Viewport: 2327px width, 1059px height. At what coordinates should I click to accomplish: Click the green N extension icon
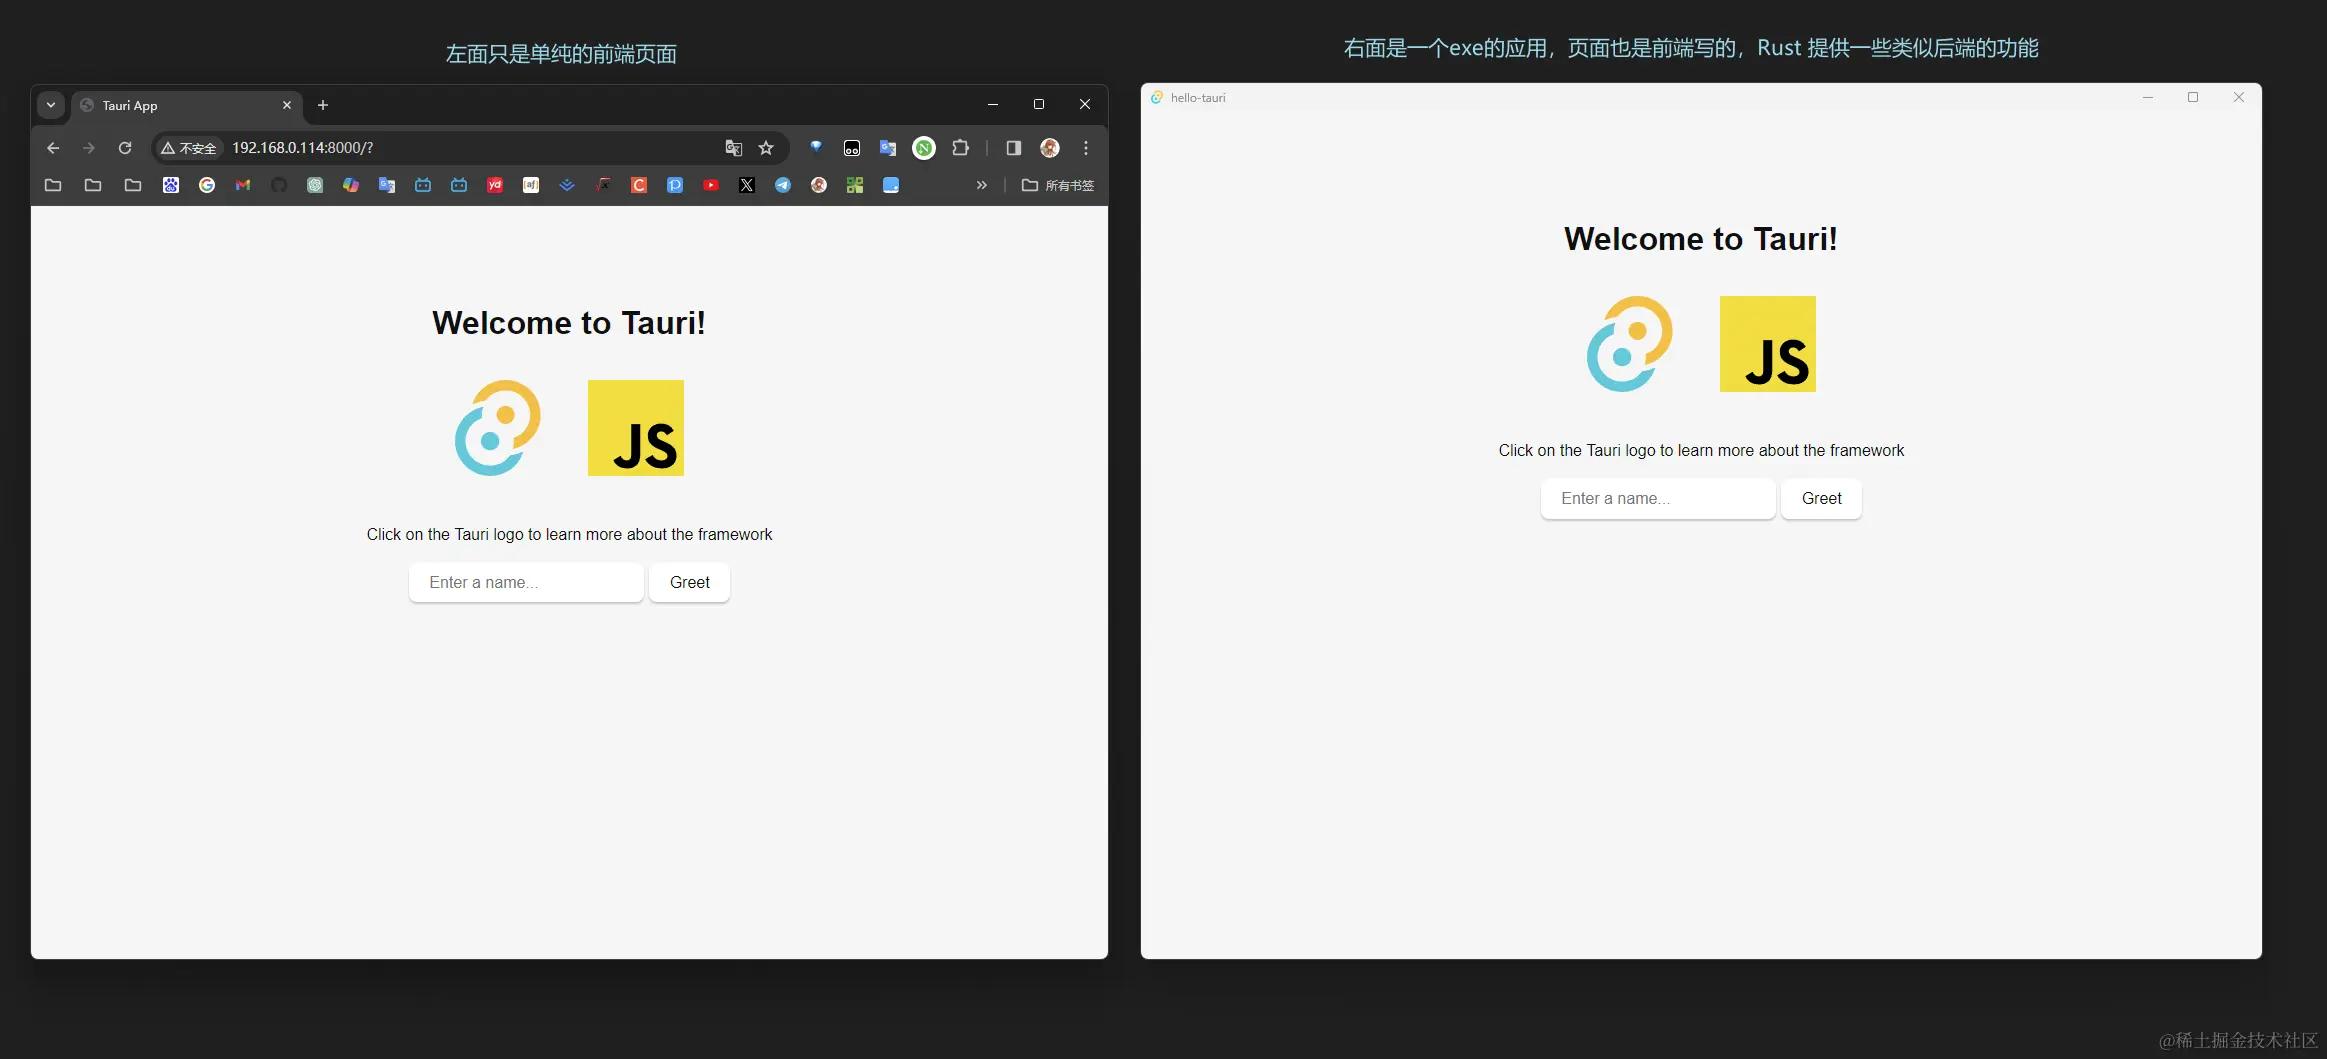click(x=924, y=148)
